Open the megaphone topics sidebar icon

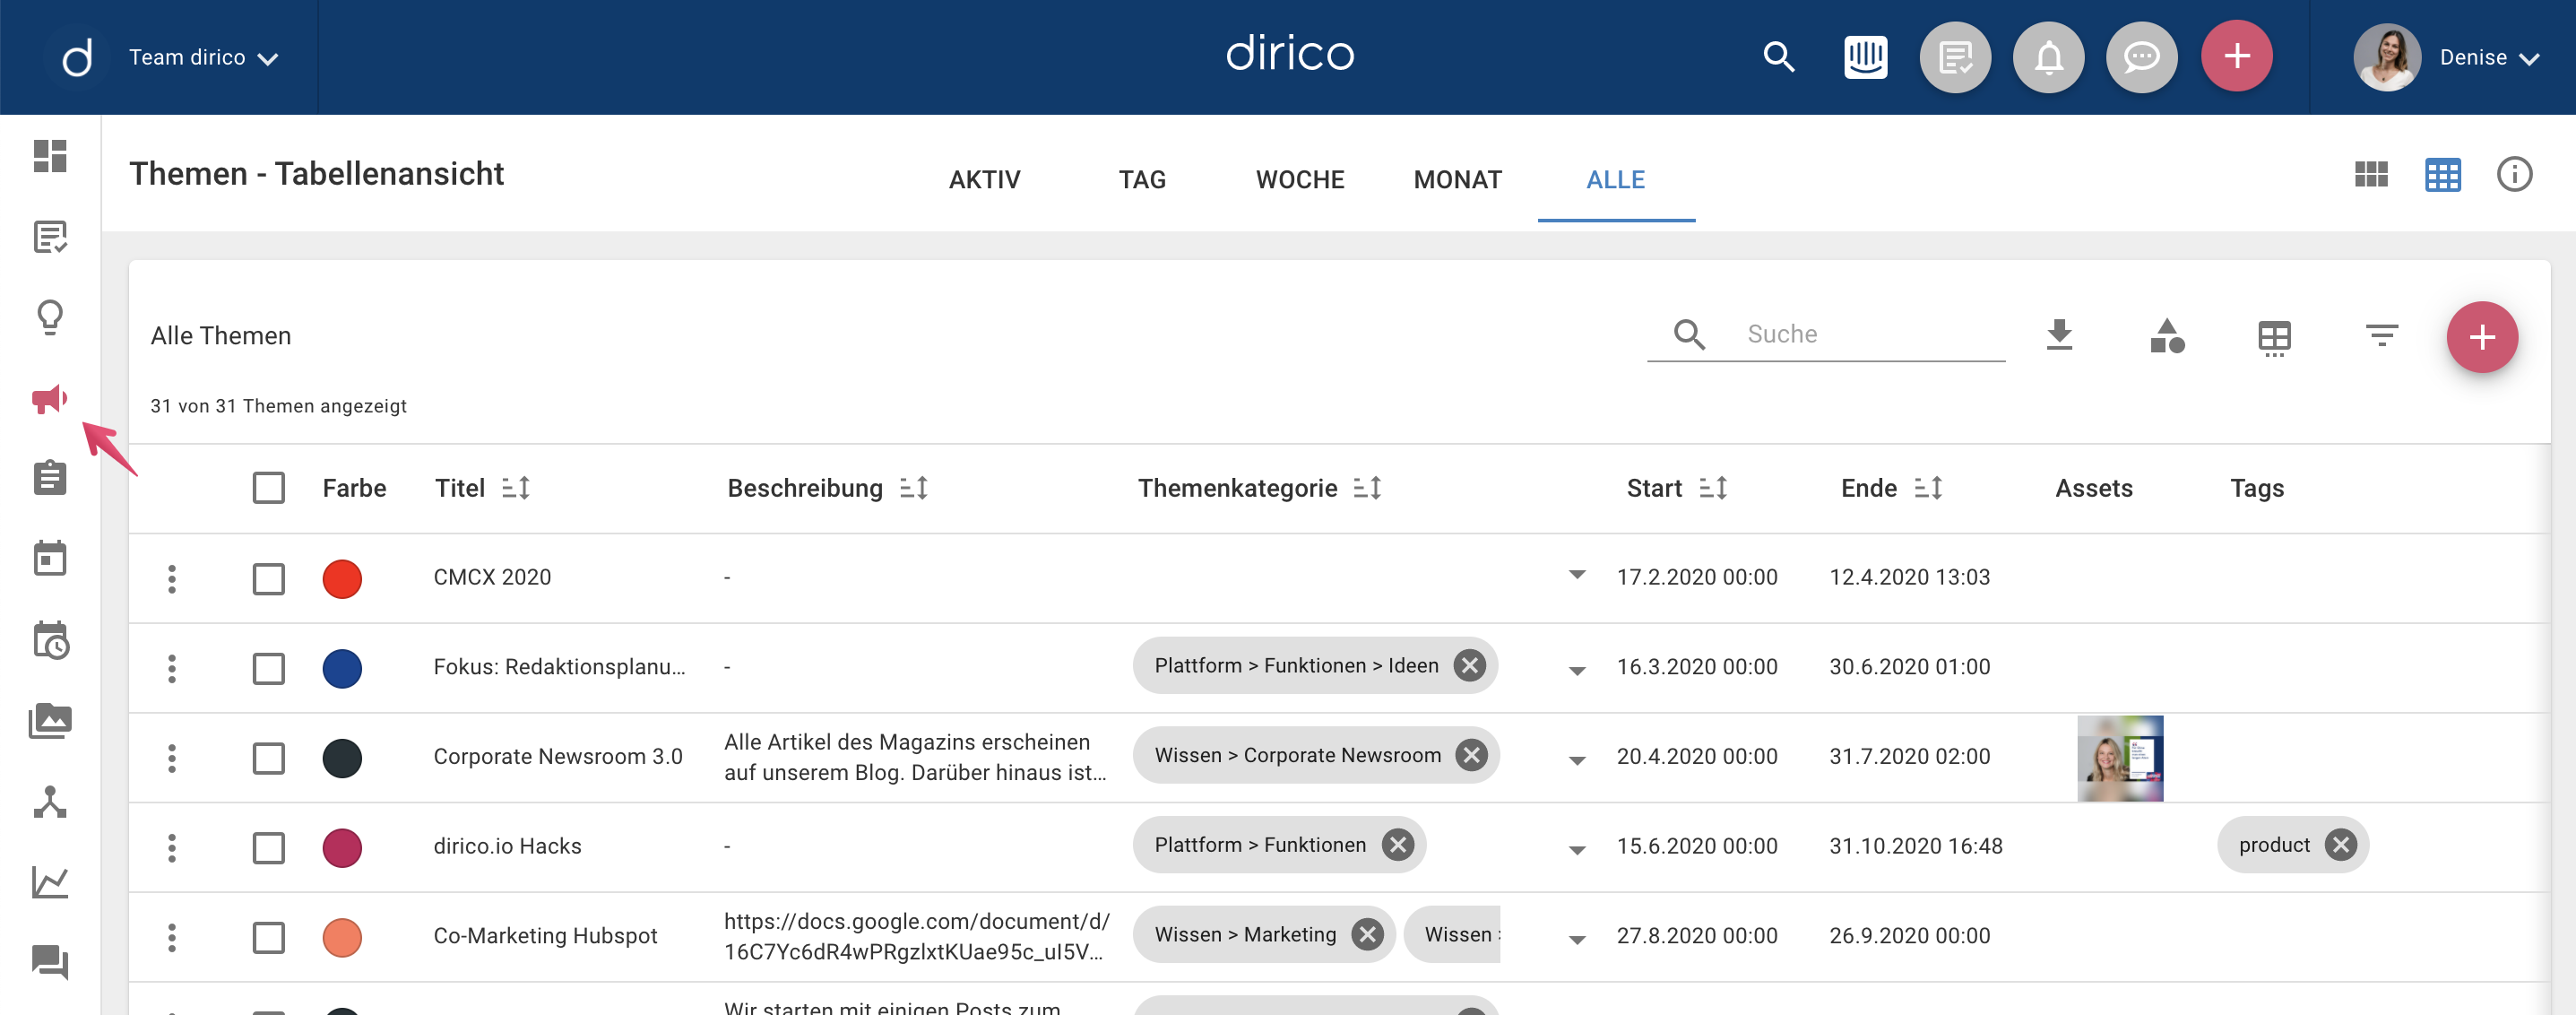point(50,399)
